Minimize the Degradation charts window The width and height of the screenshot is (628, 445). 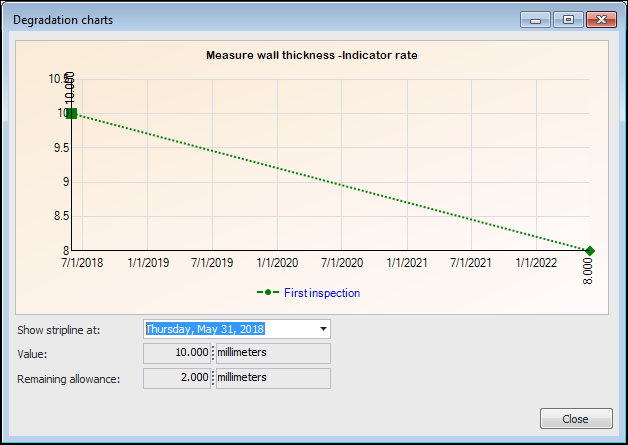coord(535,20)
